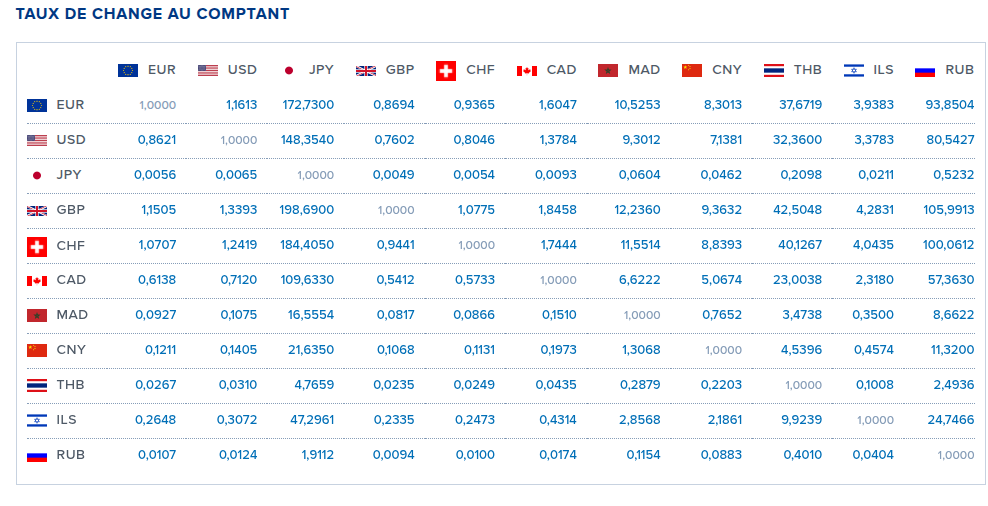The image size is (988, 506).
Task: Click CHF to EUR rate 1,0707
Action: pyautogui.click(x=158, y=245)
